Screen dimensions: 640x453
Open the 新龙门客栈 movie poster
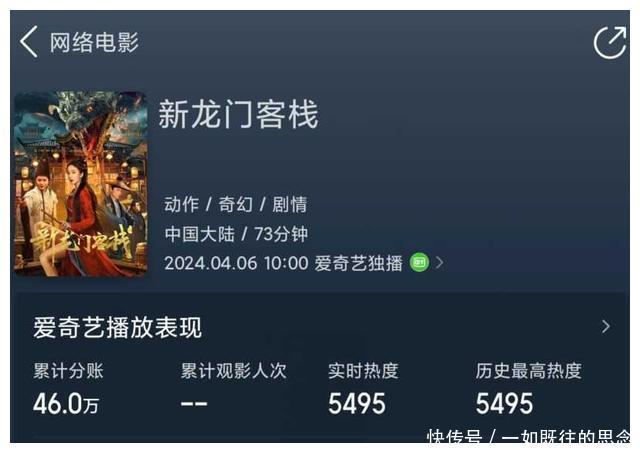point(80,184)
